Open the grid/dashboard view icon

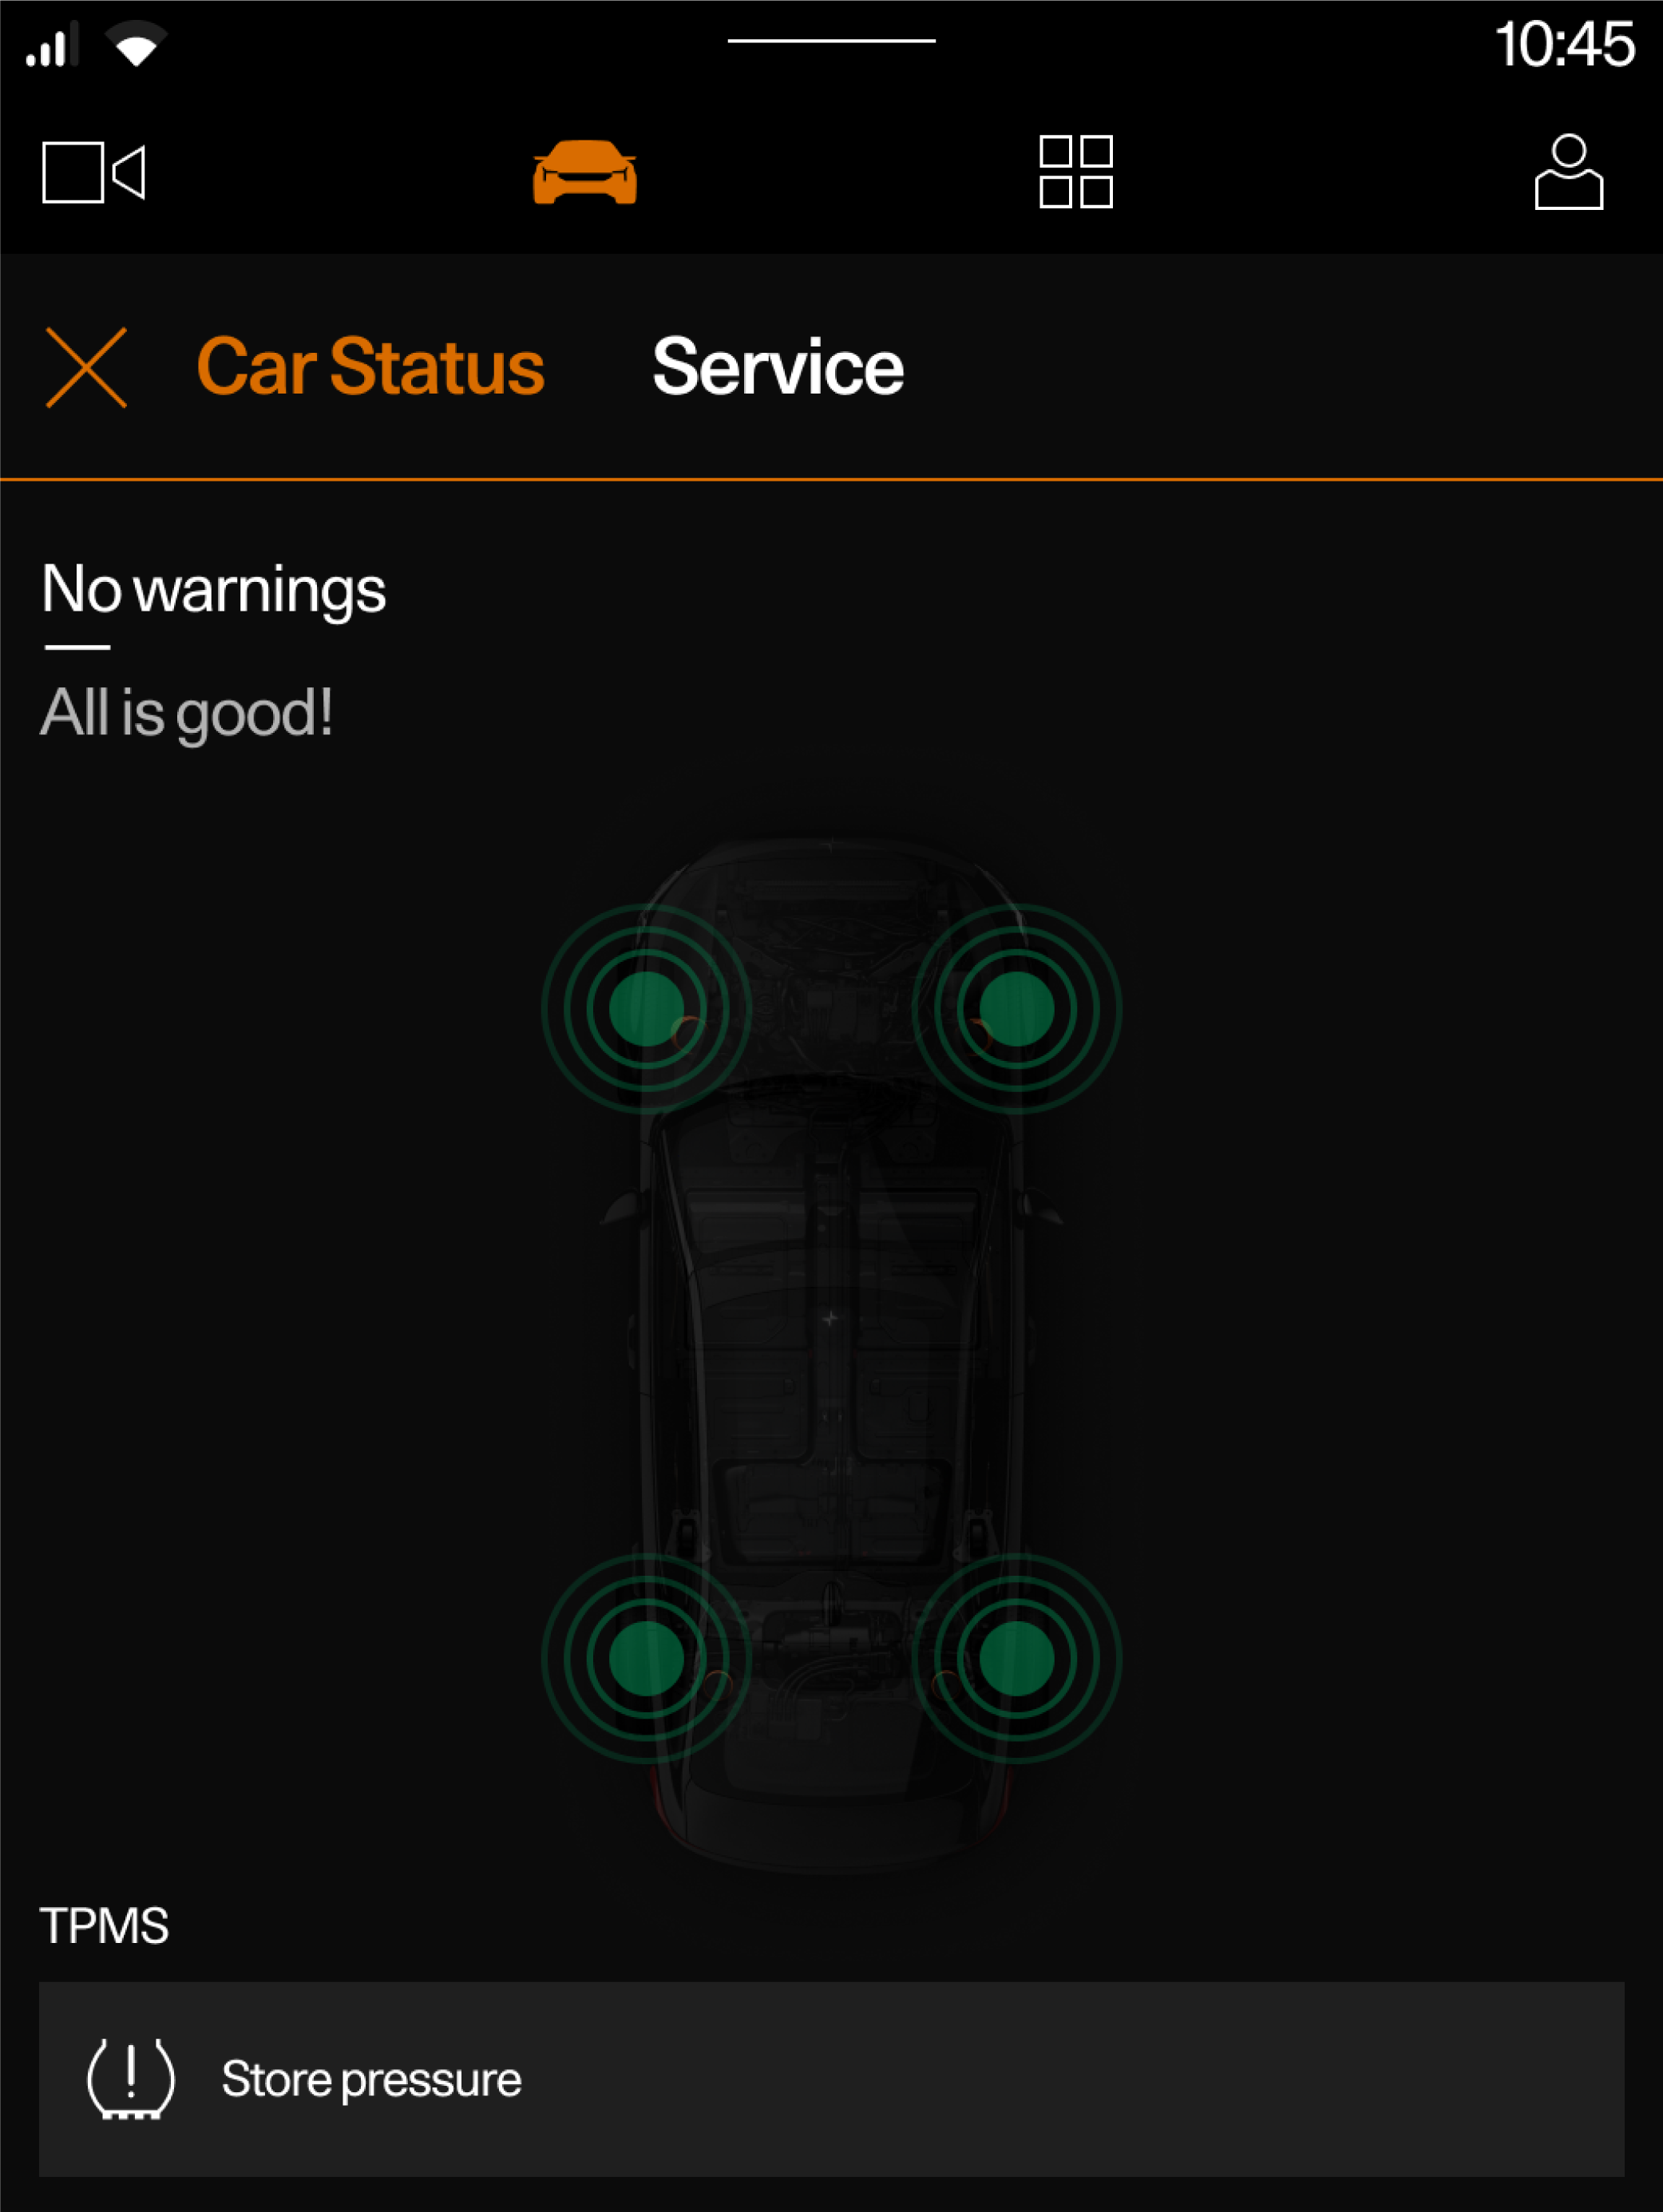point(1076,171)
